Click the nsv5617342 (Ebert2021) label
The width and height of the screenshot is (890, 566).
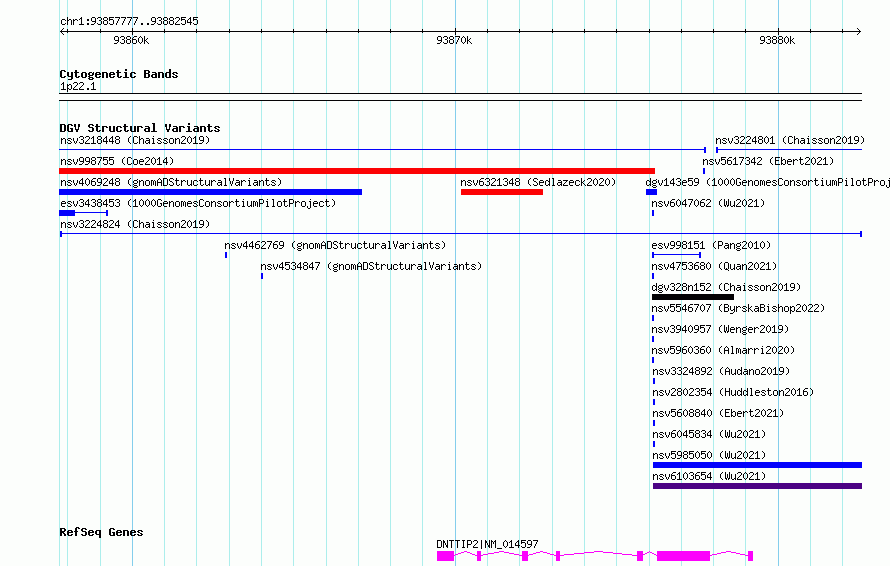point(768,161)
